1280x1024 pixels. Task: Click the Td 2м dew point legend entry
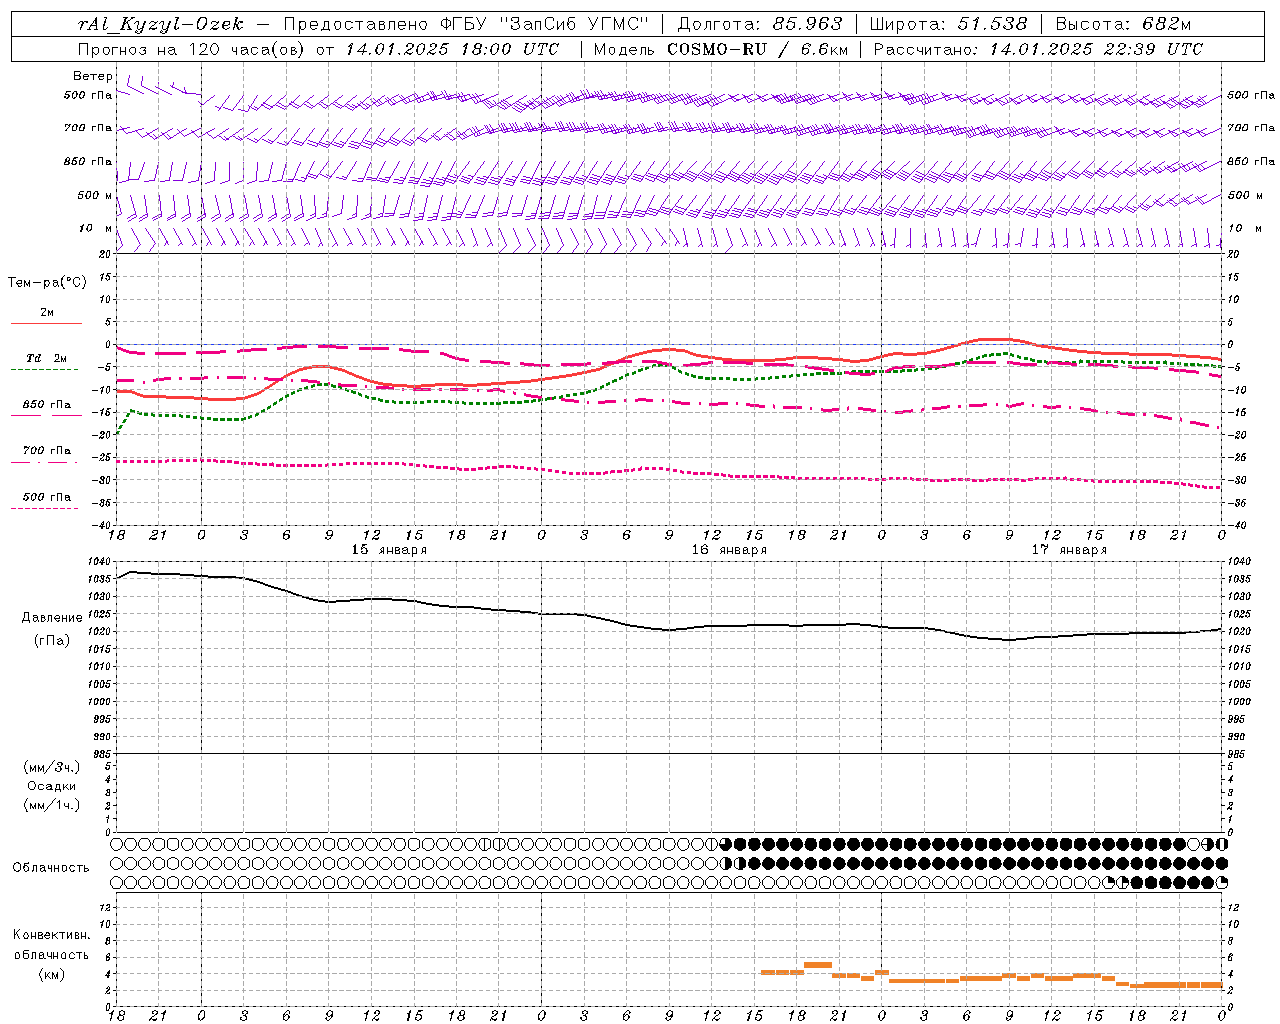tap(47, 358)
